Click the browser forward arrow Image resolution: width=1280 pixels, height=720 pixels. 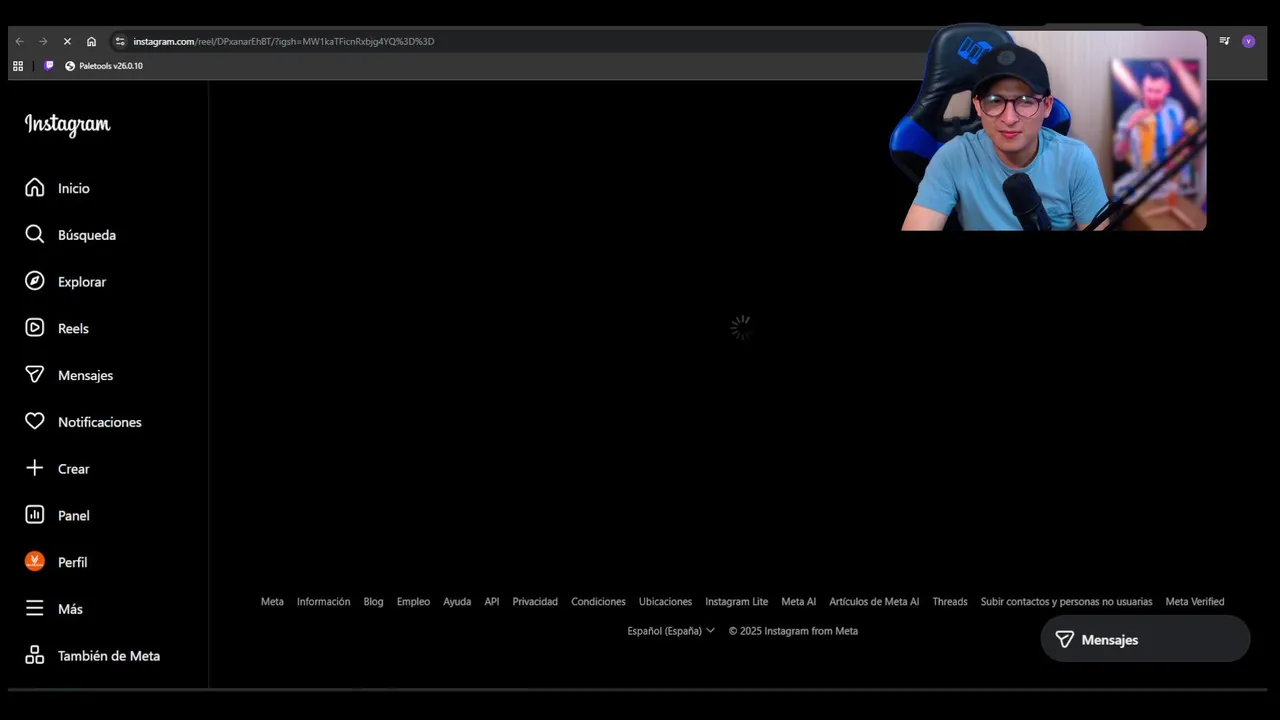tap(43, 41)
